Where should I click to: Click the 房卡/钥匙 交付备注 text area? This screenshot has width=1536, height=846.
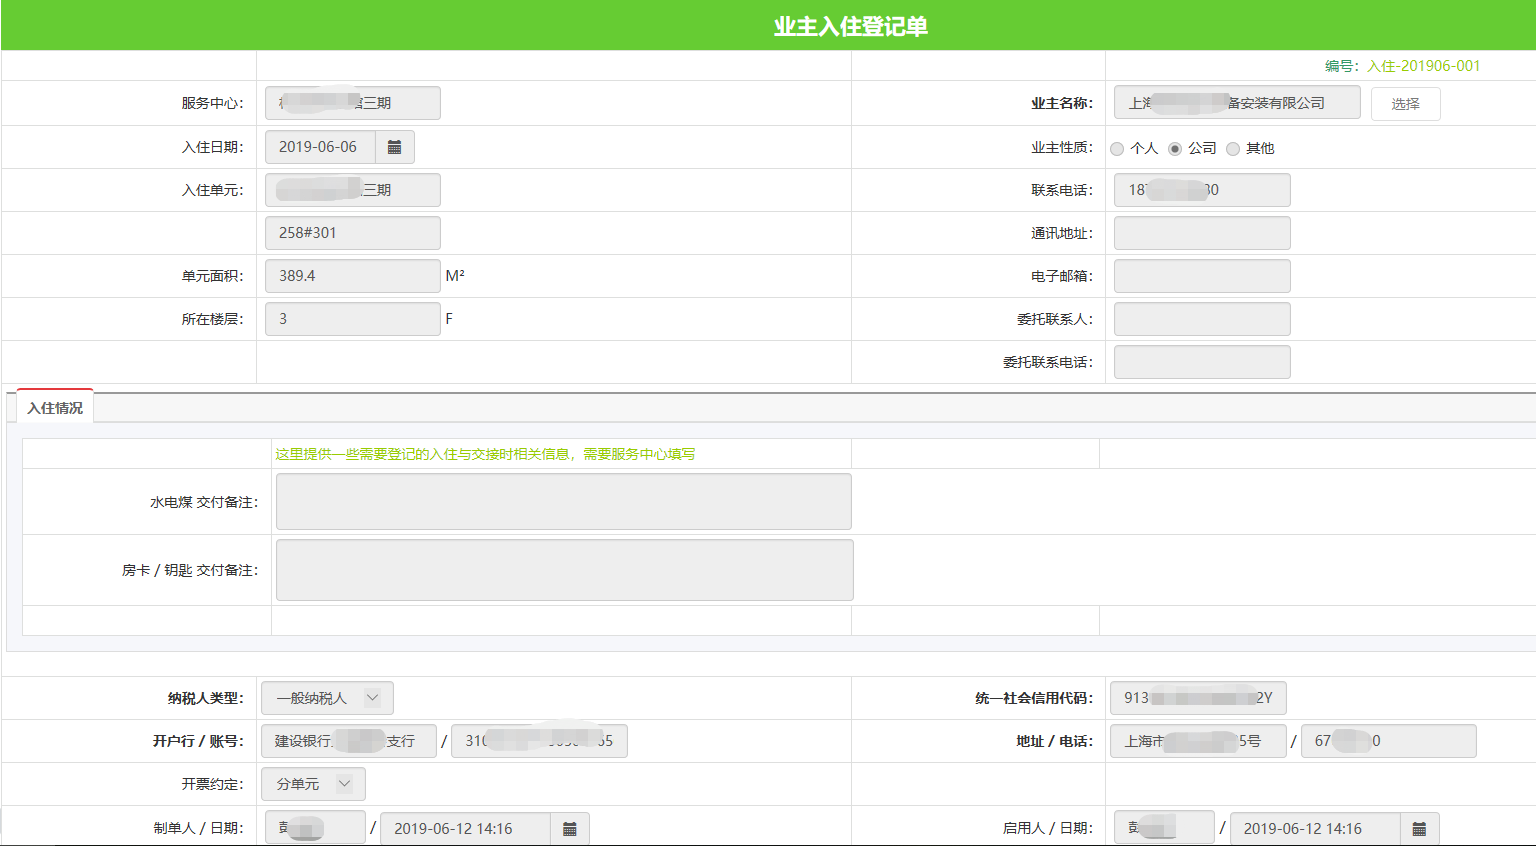coord(564,570)
